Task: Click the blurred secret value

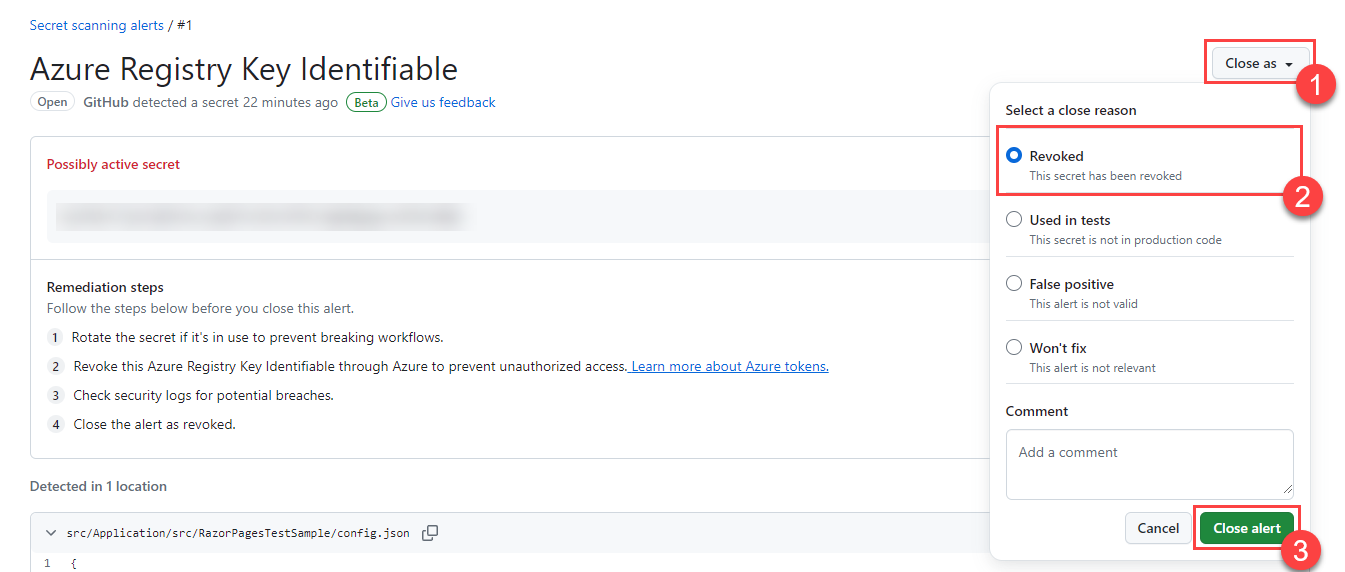Action: tap(260, 216)
